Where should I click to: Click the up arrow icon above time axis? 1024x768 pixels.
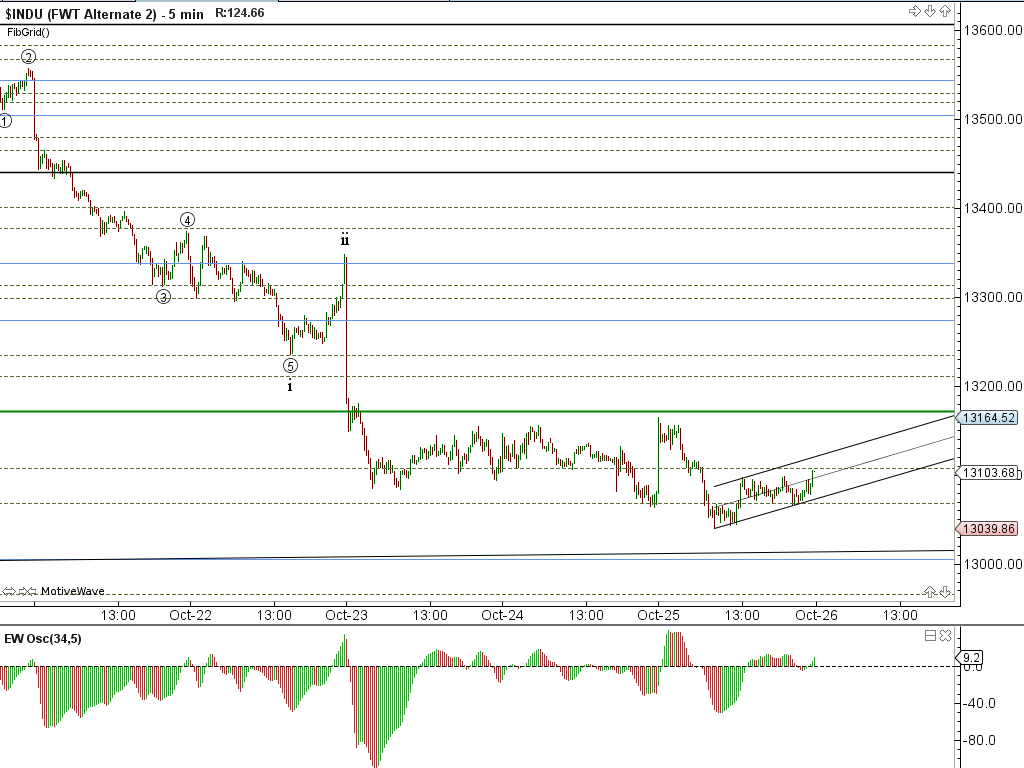pos(930,592)
